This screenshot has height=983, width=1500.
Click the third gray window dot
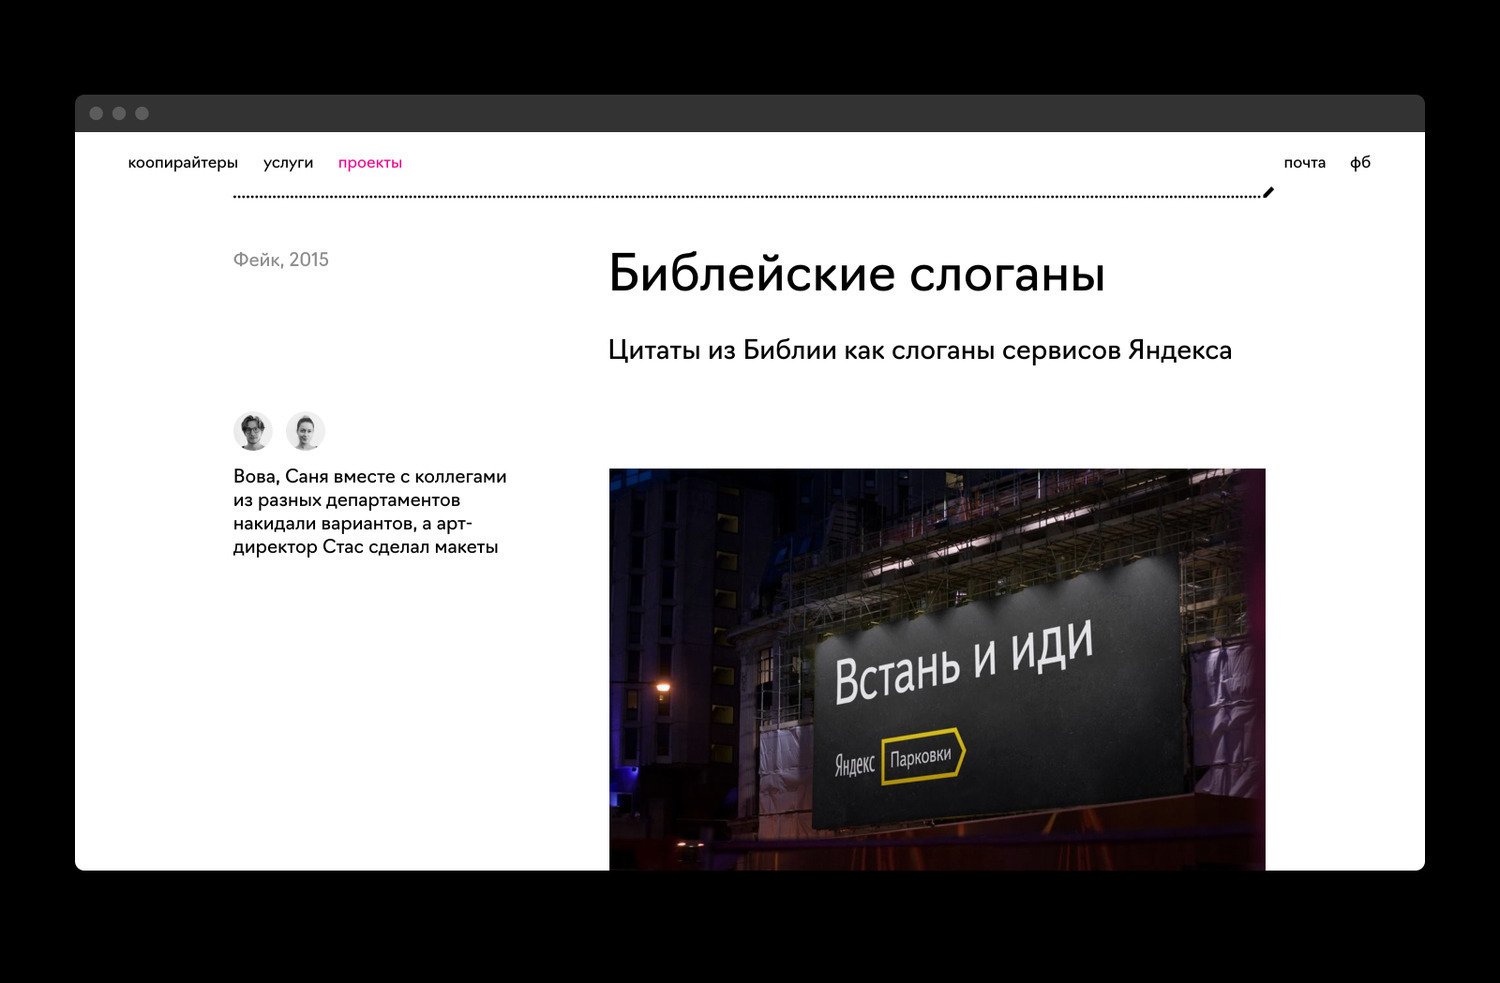click(142, 114)
